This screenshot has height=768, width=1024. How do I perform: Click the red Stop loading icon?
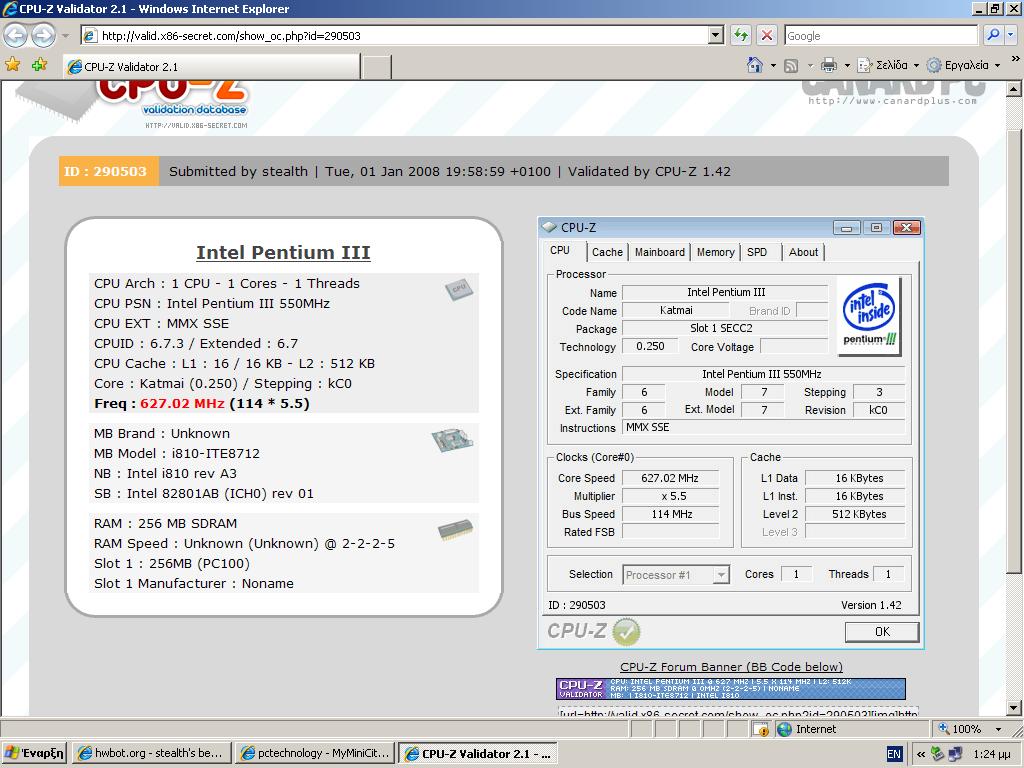(x=767, y=35)
